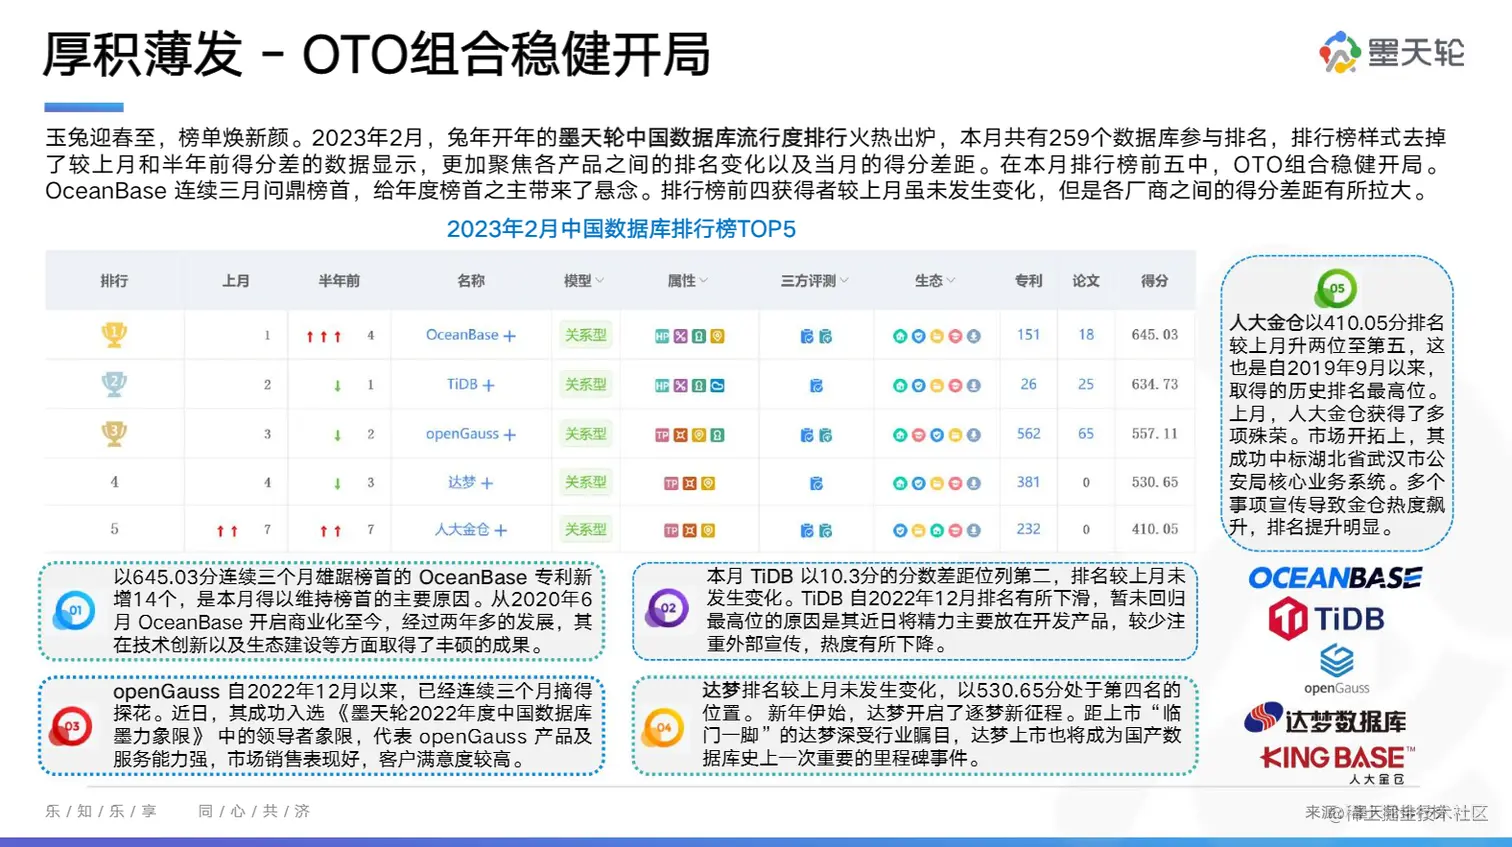This screenshot has height=847, width=1512.
Task: Click the 上月 column header
Action: (x=236, y=281)
